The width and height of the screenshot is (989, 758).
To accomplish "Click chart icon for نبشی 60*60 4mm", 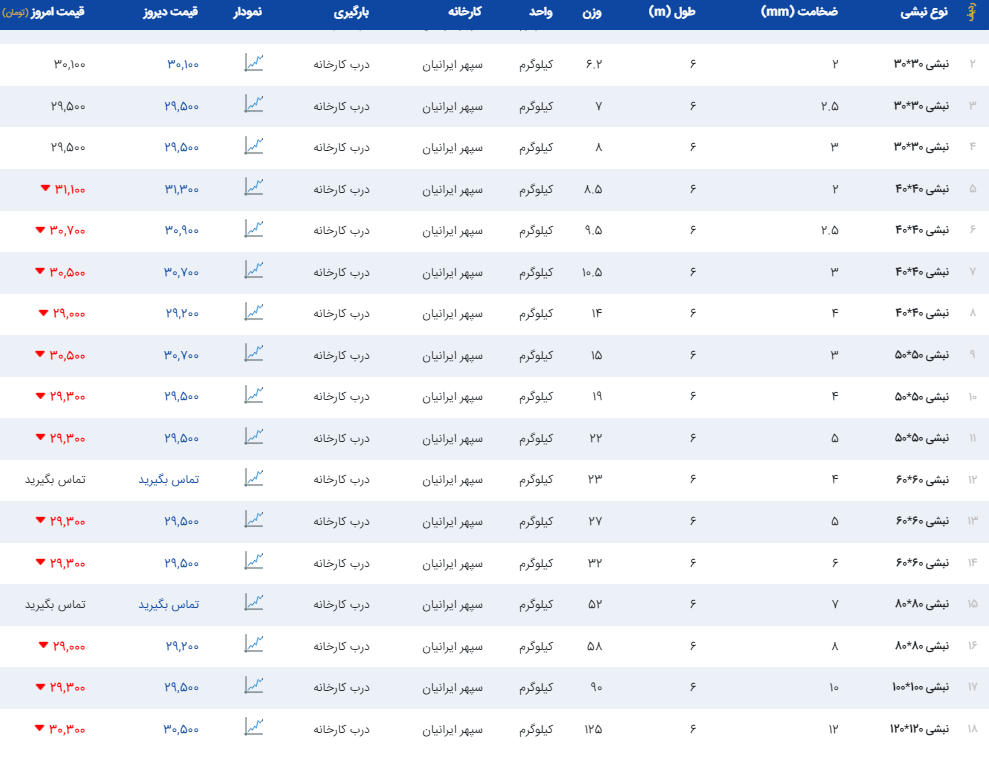I will click(x=254, y=478).
